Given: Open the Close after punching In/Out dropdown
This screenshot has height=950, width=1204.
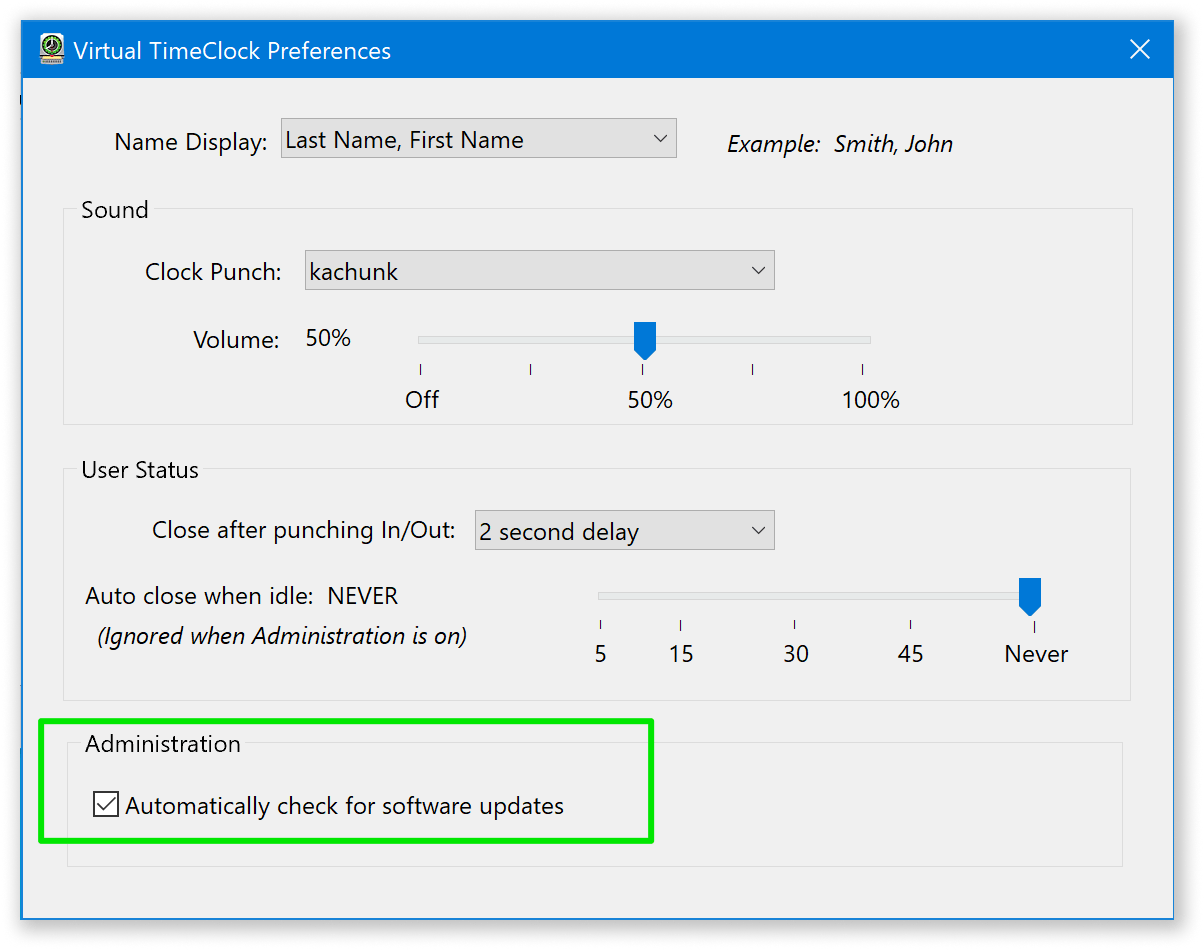Looking at the screenshot, I should [x=625, y=530].
